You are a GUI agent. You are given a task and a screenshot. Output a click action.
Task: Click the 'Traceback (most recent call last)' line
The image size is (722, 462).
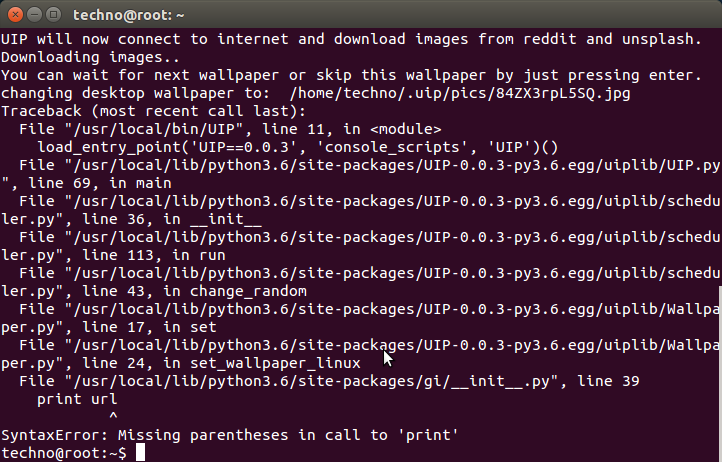tap(153, 111)
